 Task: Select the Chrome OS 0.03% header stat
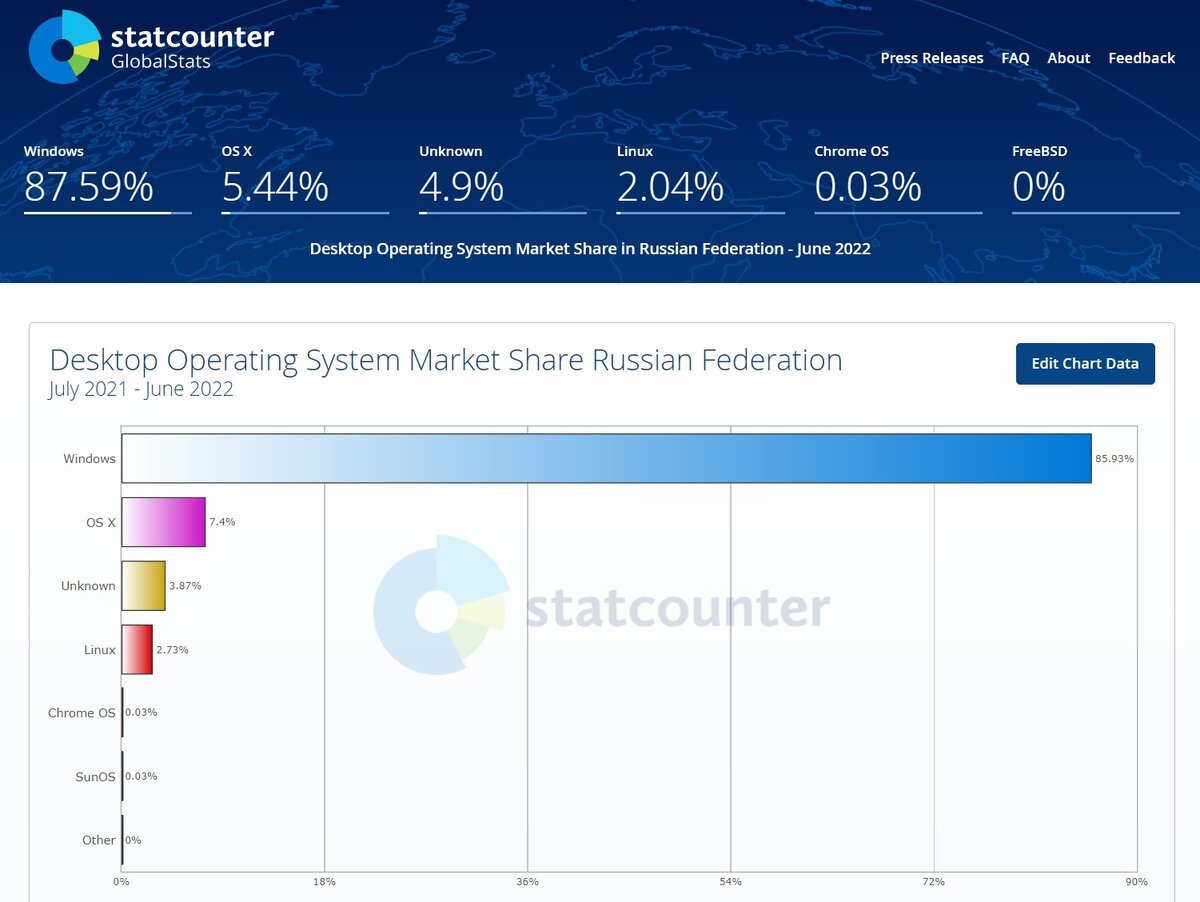898,178
